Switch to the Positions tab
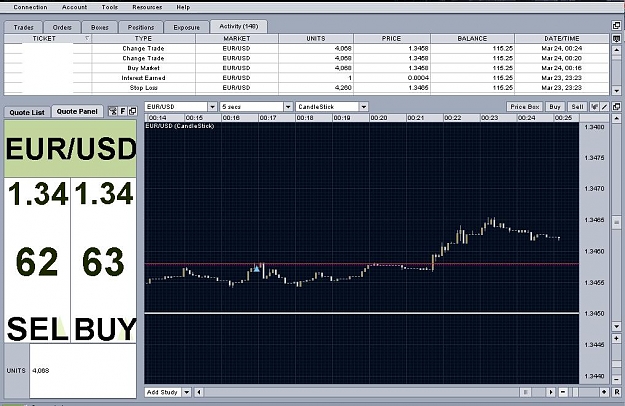This screenshot has height=406, width=625. tap(141, 27)
